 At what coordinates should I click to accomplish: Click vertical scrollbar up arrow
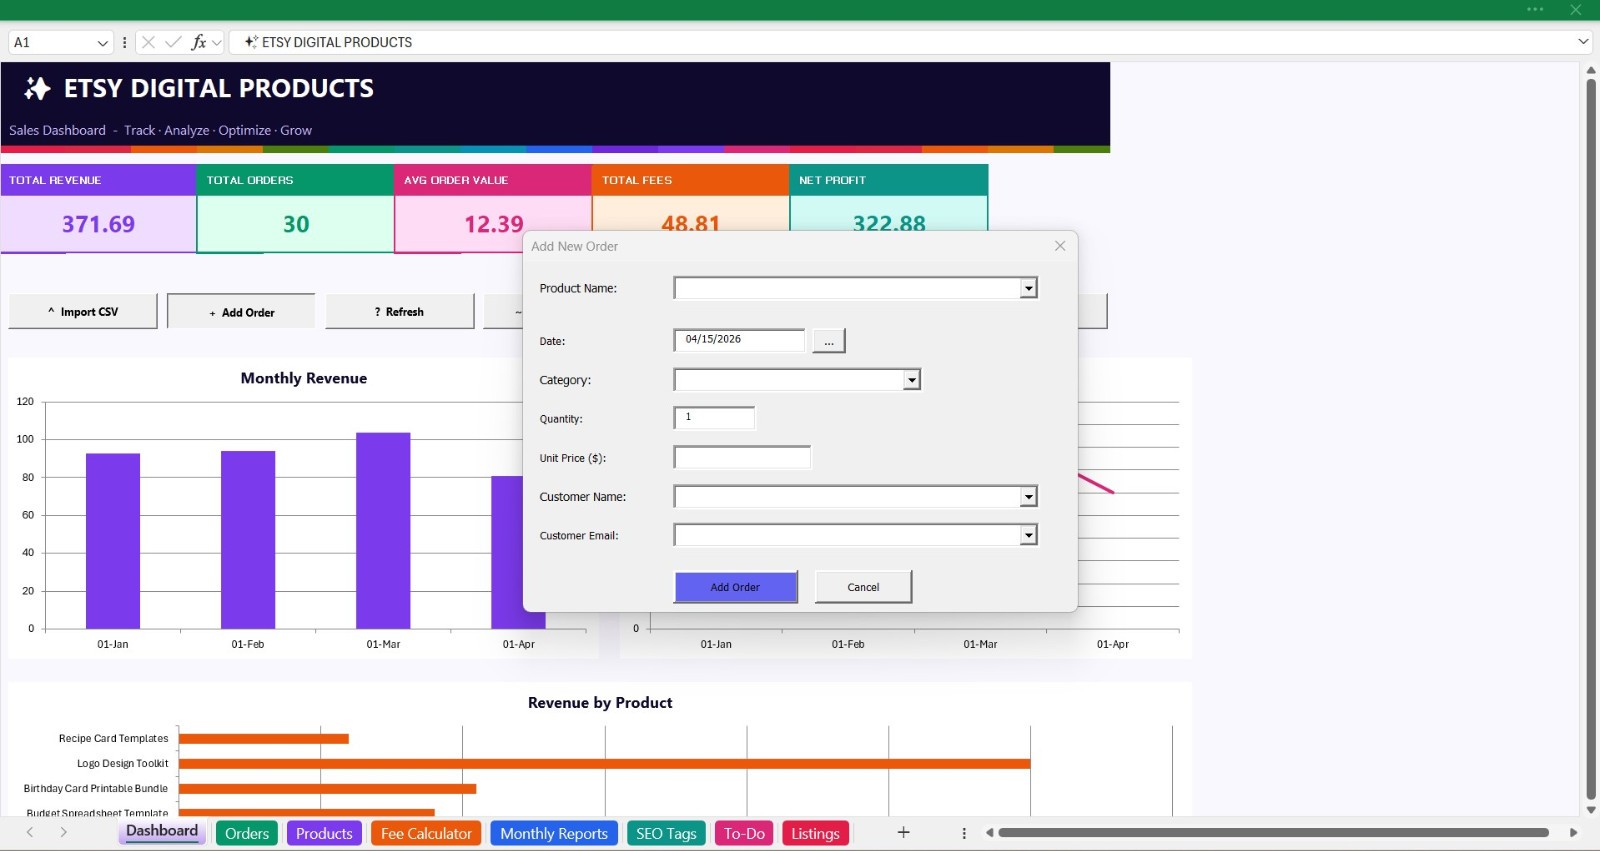[1590, 71]
